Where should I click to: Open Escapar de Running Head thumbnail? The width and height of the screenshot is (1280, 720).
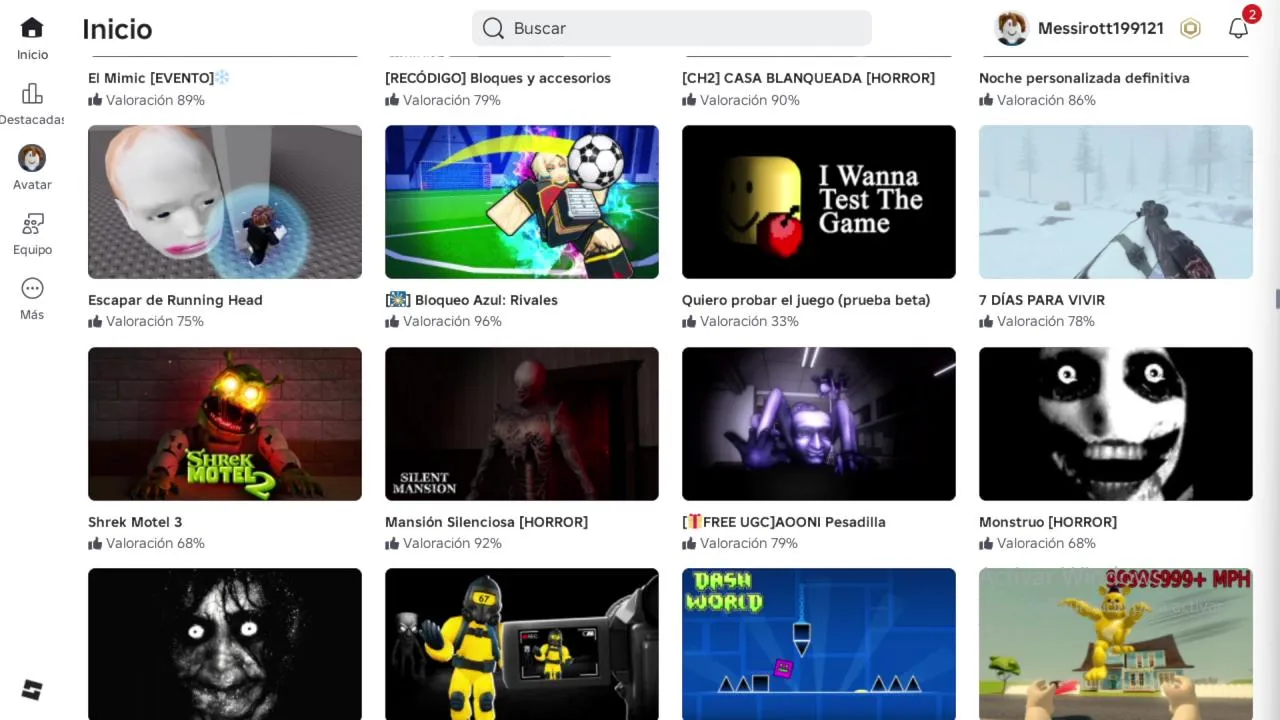pyautogui.click(x=225, y=202)
